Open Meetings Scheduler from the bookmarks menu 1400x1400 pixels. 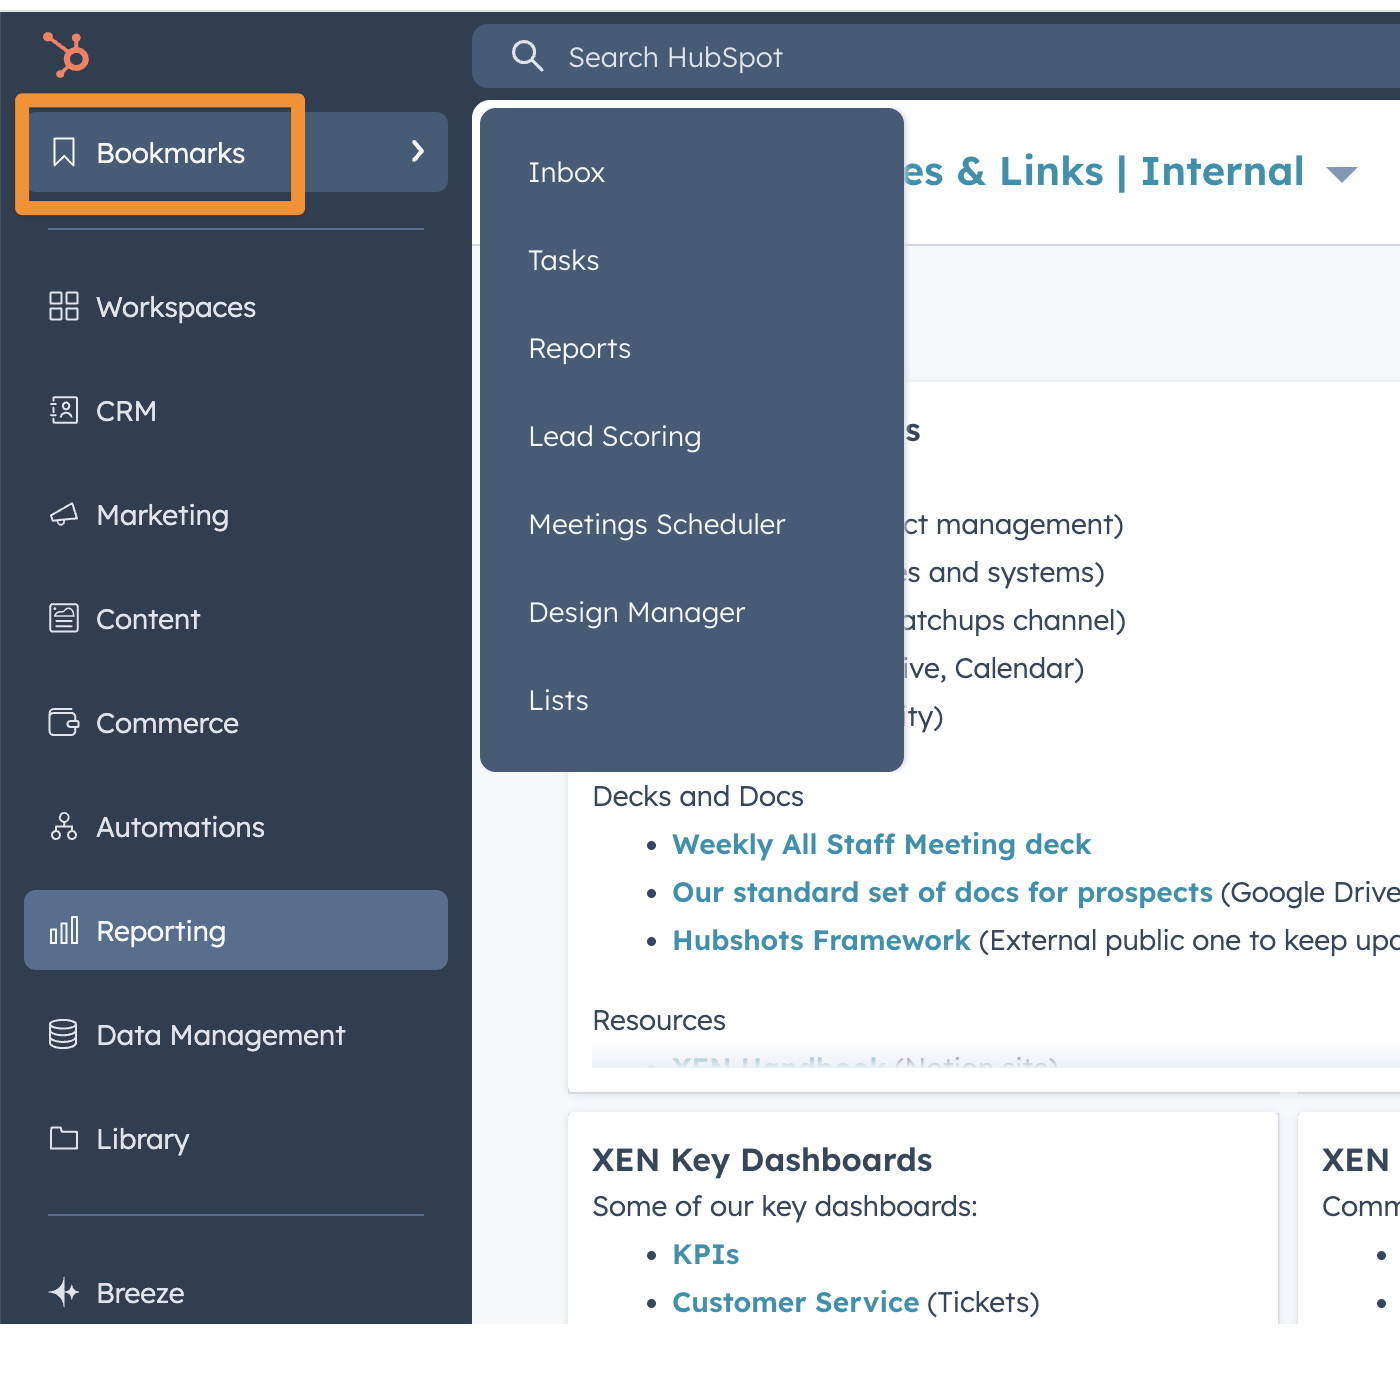[x=657, y=525]
